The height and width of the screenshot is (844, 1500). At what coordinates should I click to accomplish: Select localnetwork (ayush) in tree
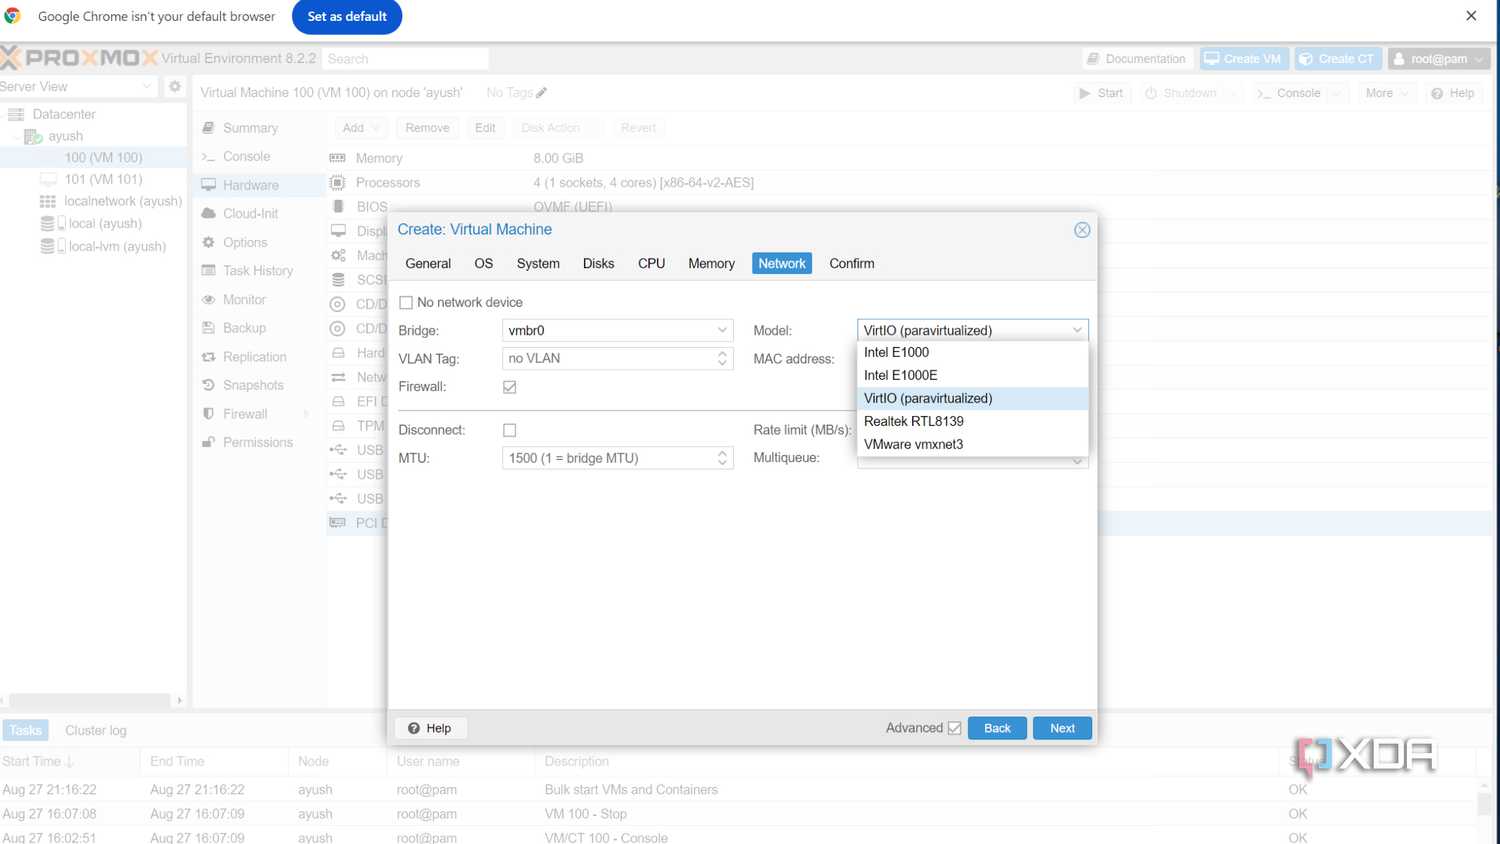coord(123,201)
